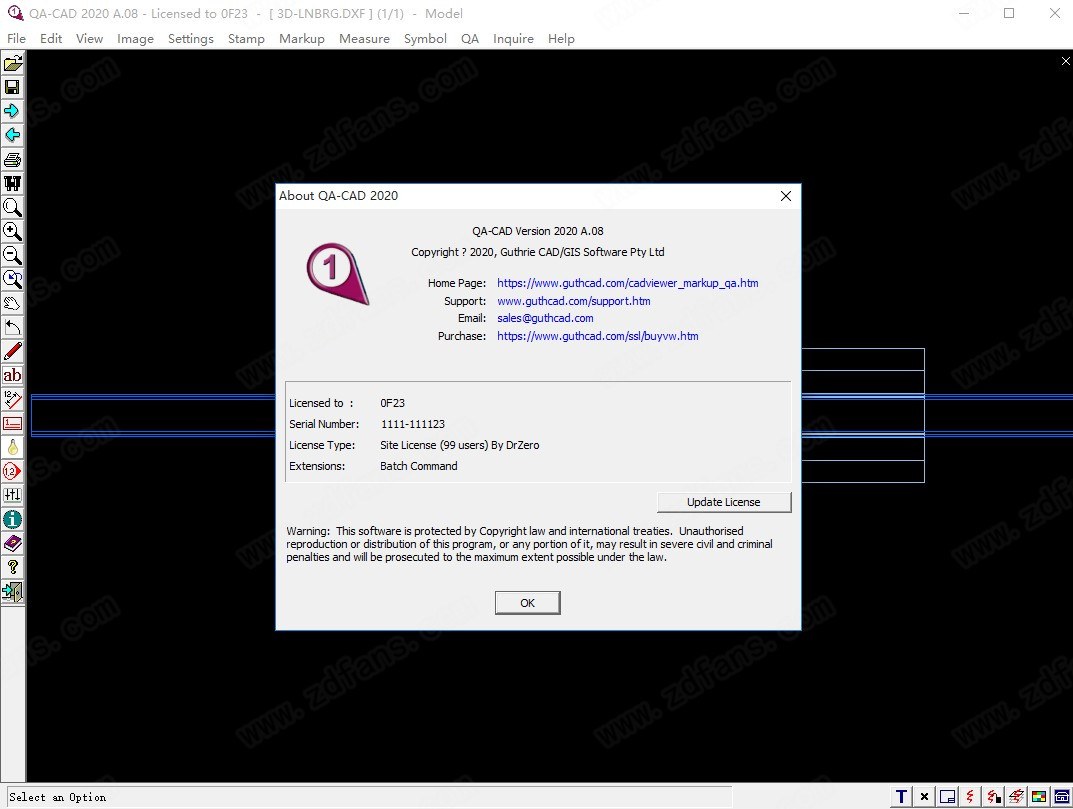Select the hand pan tool
Screen dimensions: 1073x809
pyautogui.click(x=12, y=303)
